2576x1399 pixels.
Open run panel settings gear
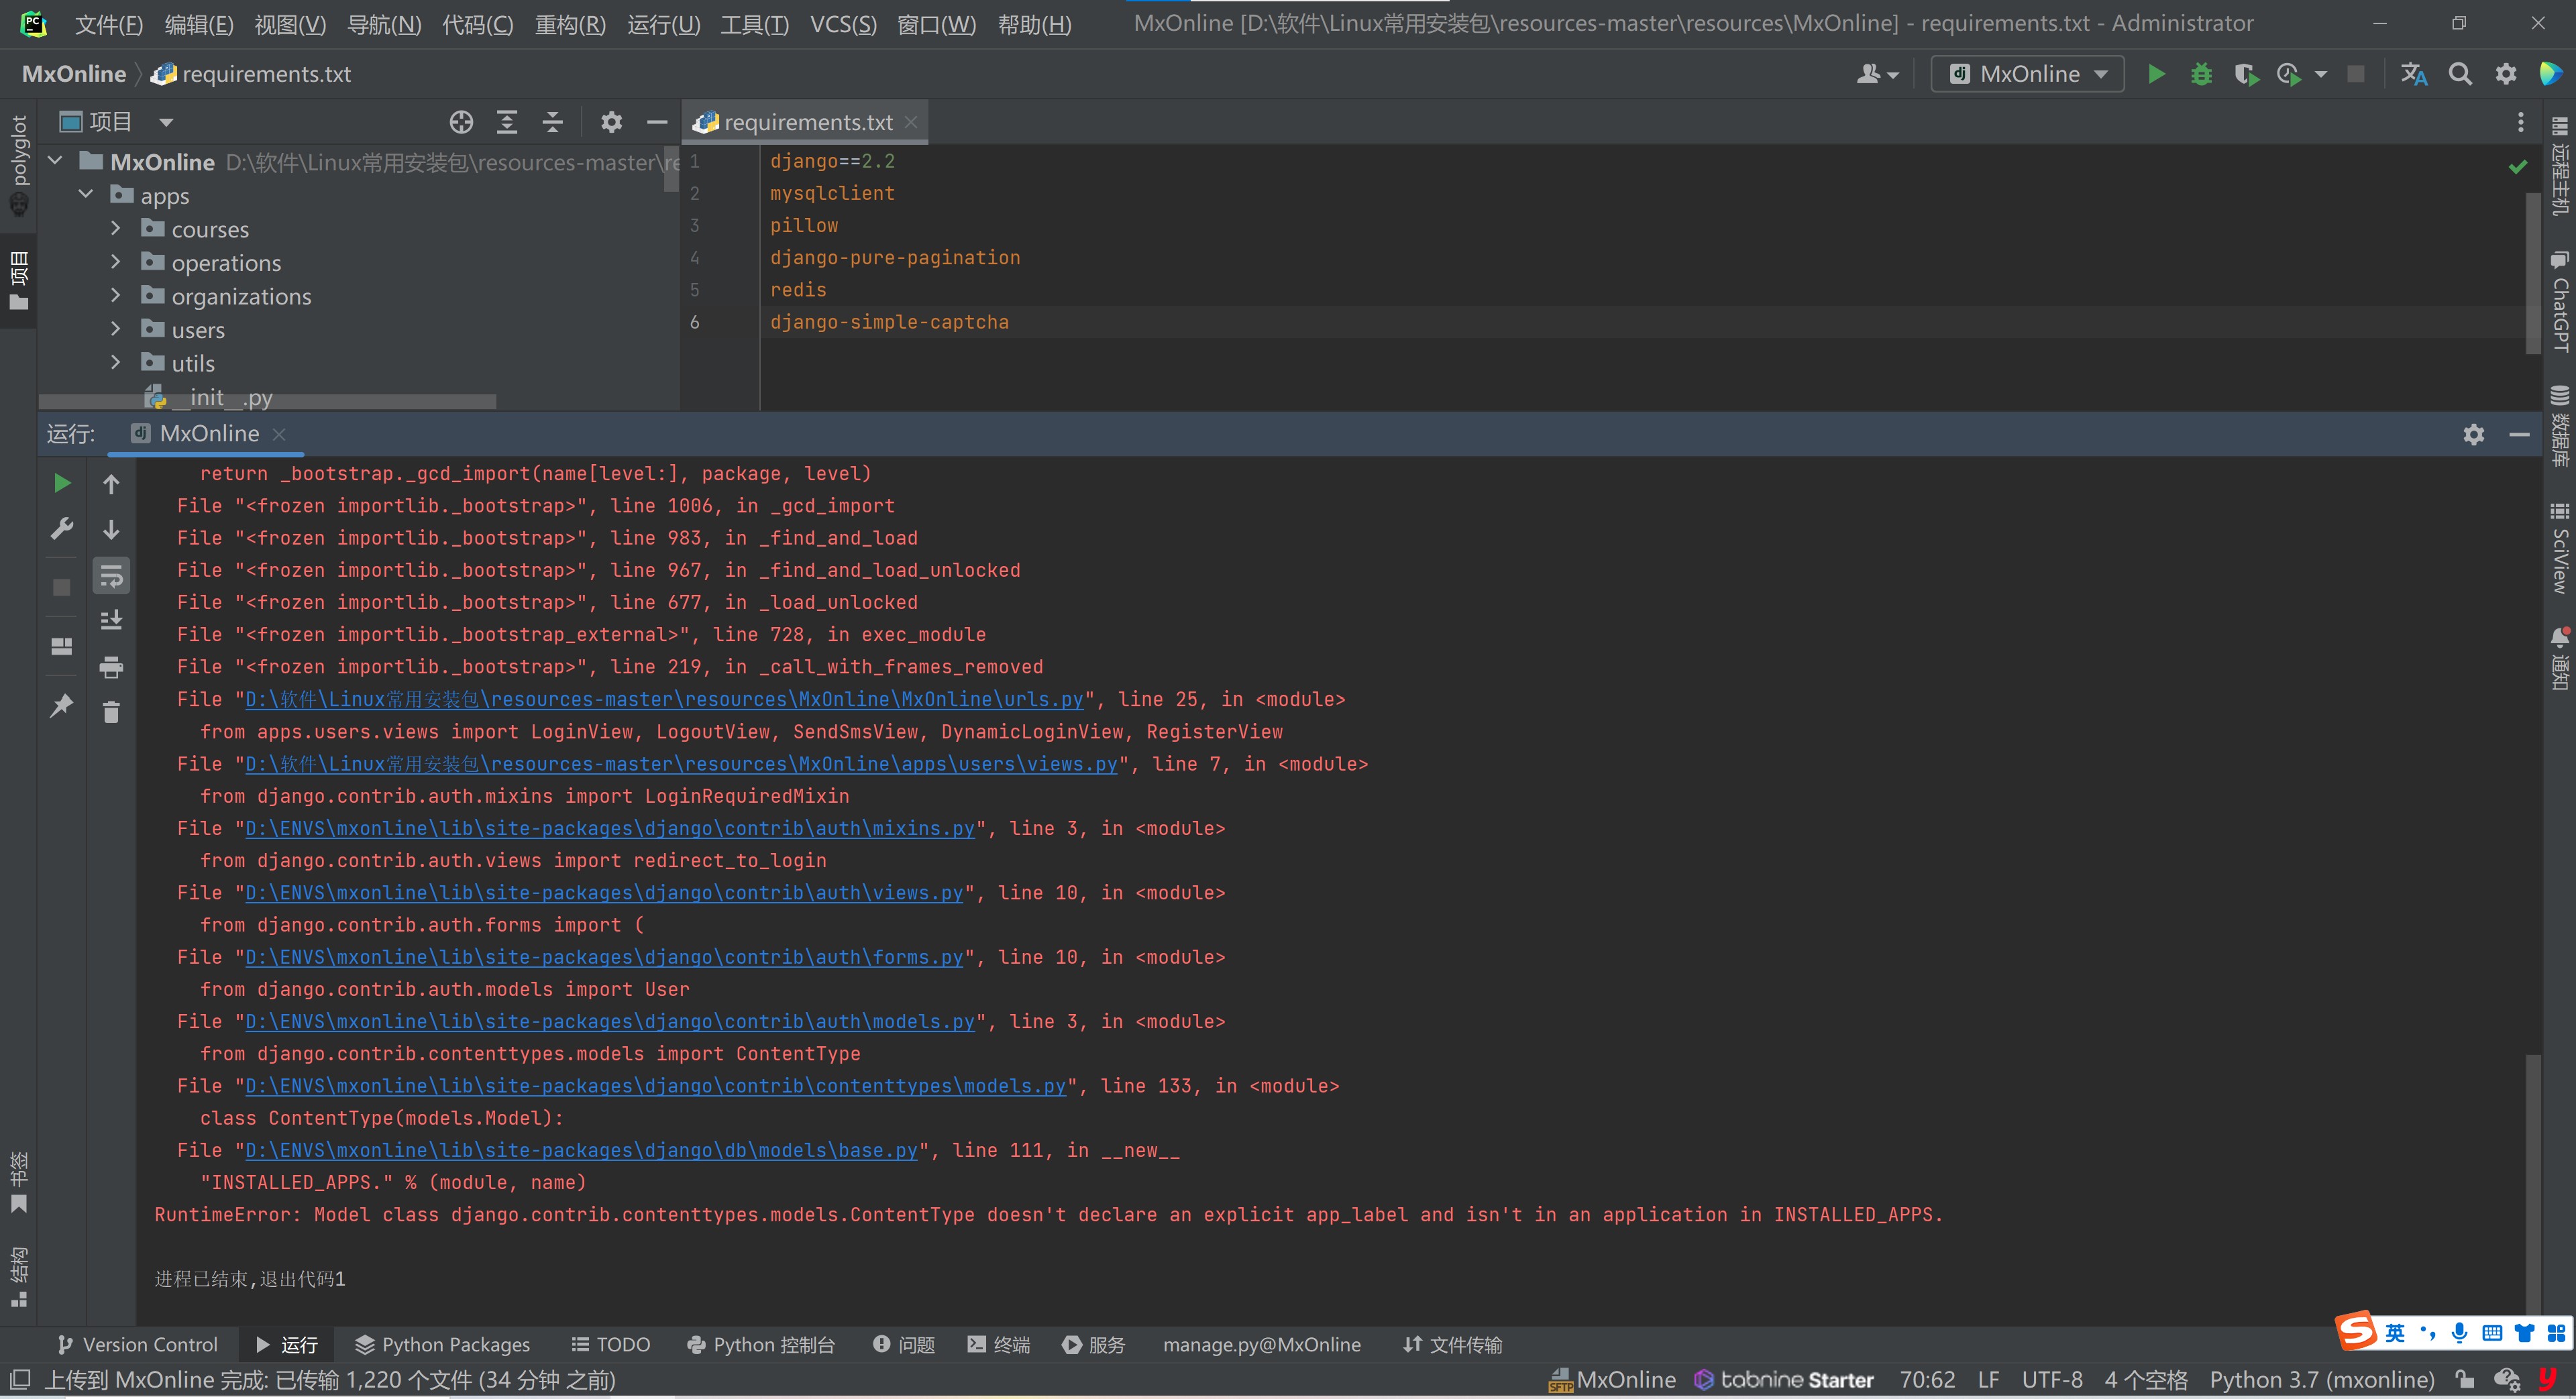point(2473,434)
